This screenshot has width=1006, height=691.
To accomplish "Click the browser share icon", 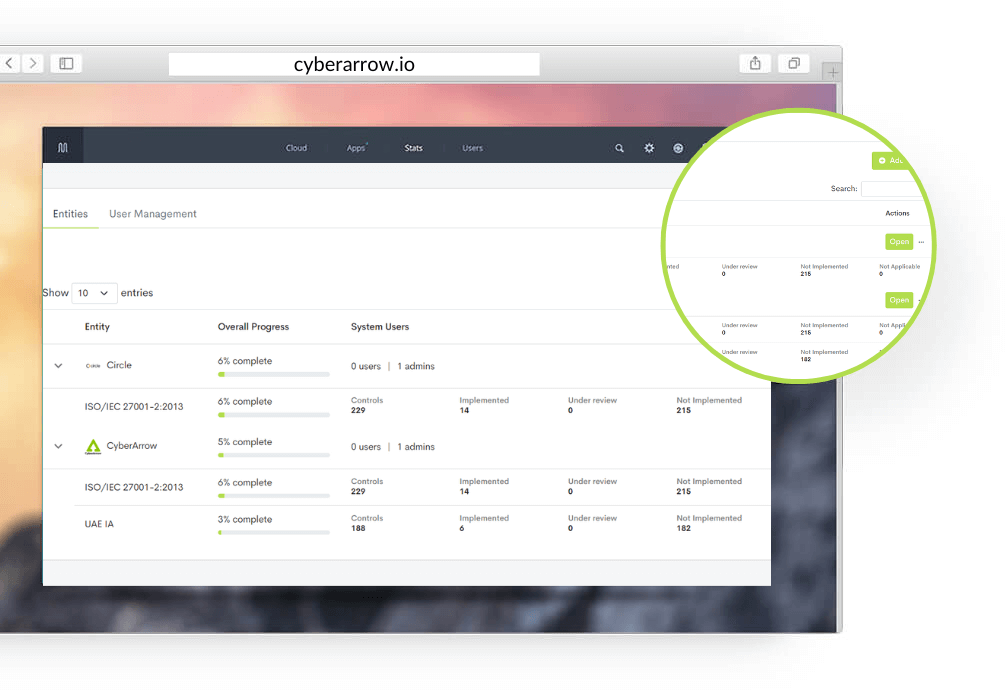I will pyautogui.click(x=755, y=63).
